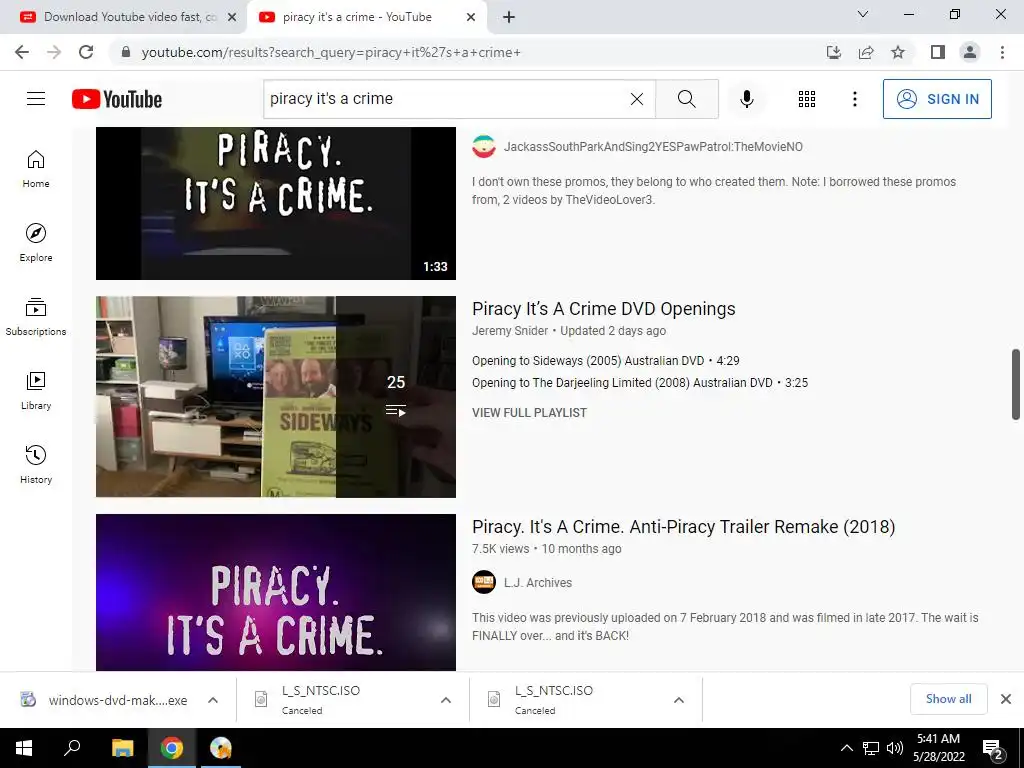Open Chrome's three-dot menu
This screenshot has width=1024, height=768.
(x=1002, y=52)
